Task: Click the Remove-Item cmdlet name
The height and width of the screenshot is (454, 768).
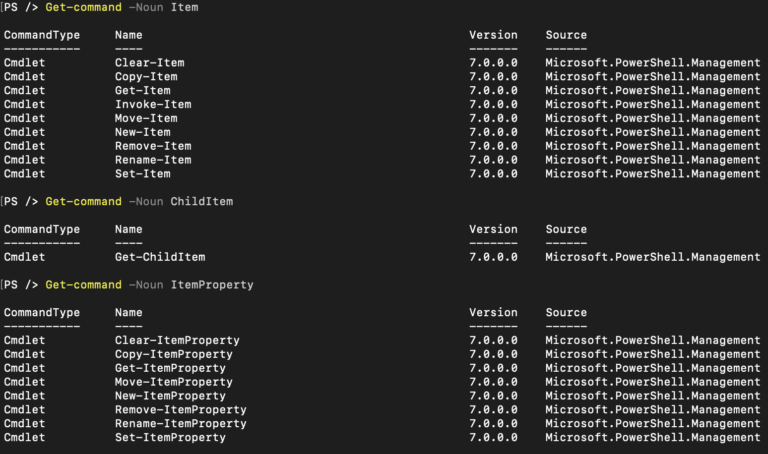Action: pos(153,146)
